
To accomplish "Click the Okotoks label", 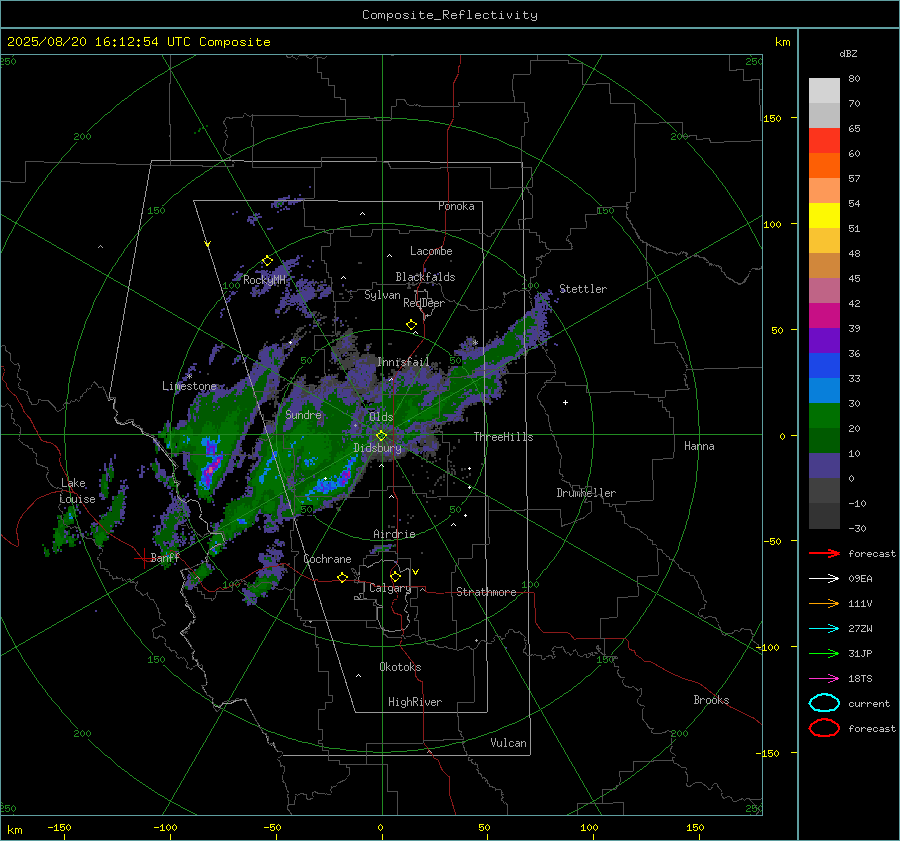I will tap(400, 667).
